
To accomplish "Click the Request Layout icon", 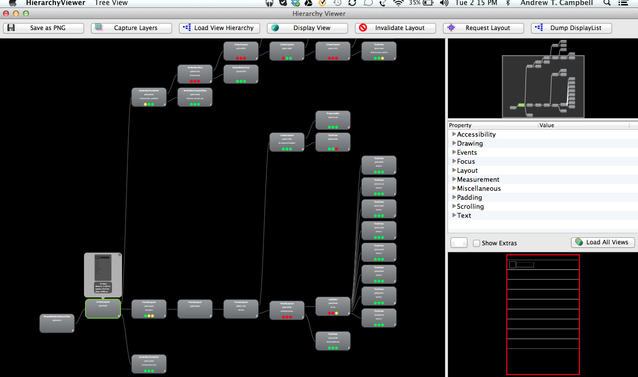I will [x=451, y=28].
